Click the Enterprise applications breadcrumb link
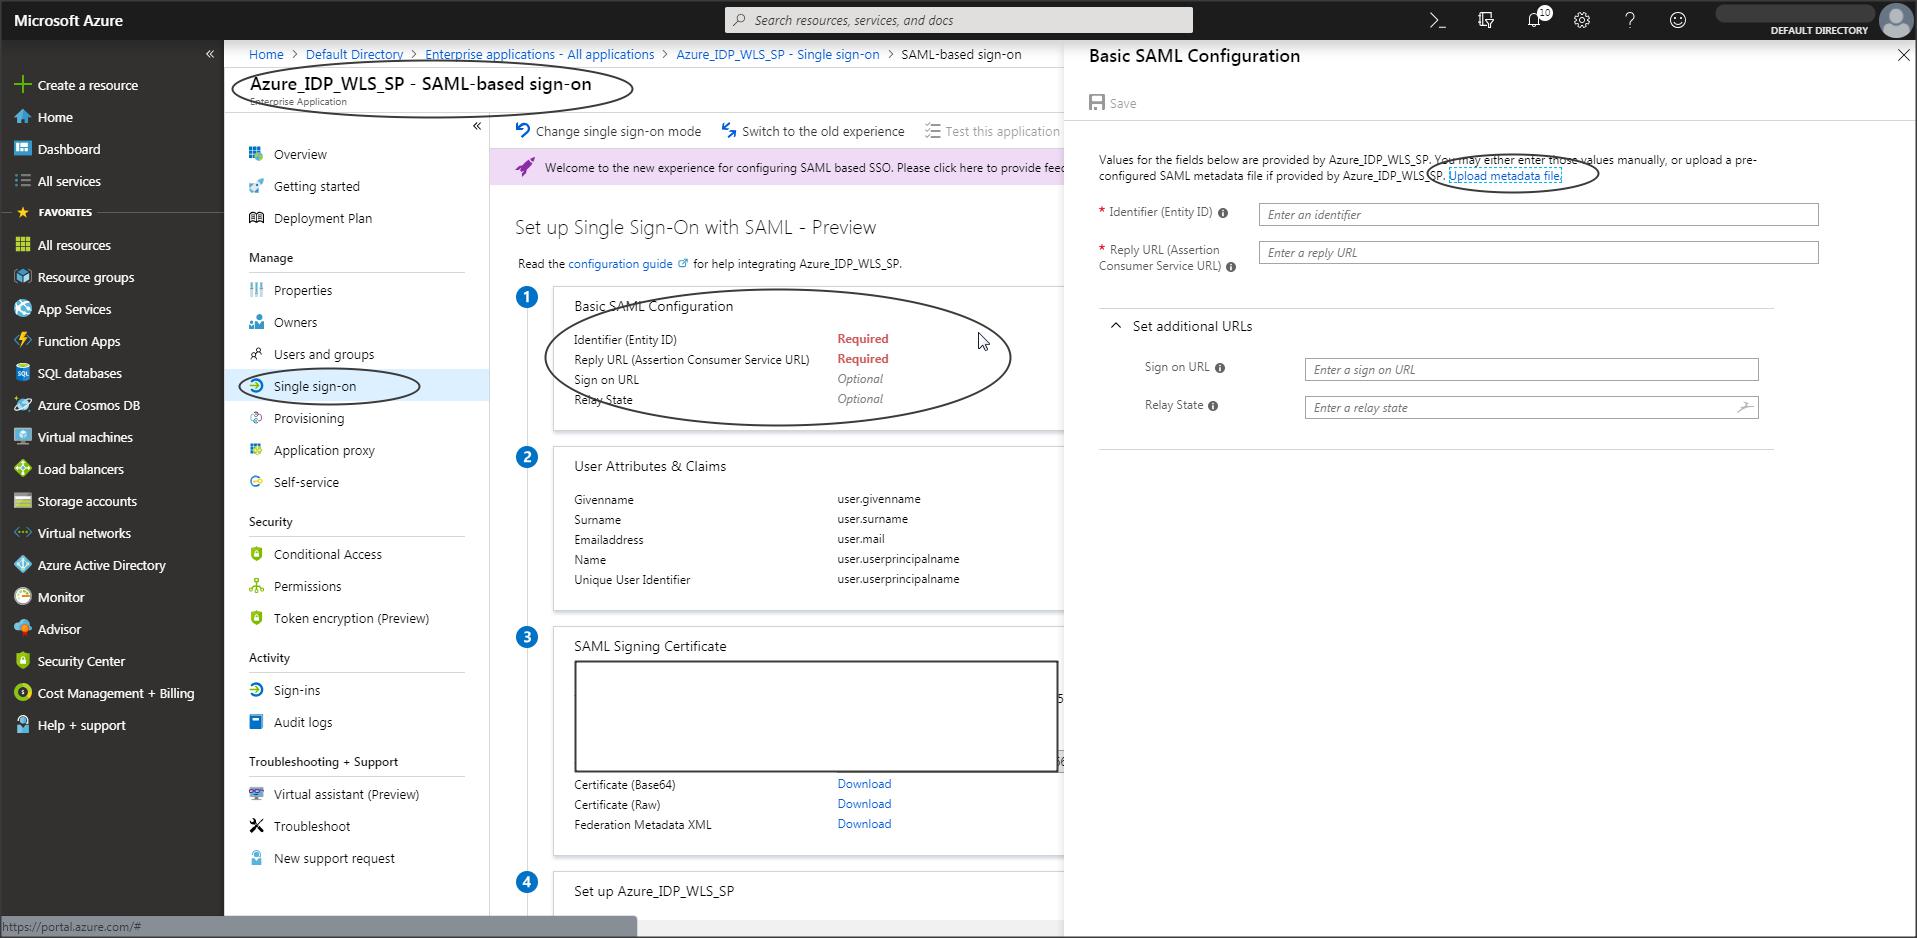 click(539, 54)
